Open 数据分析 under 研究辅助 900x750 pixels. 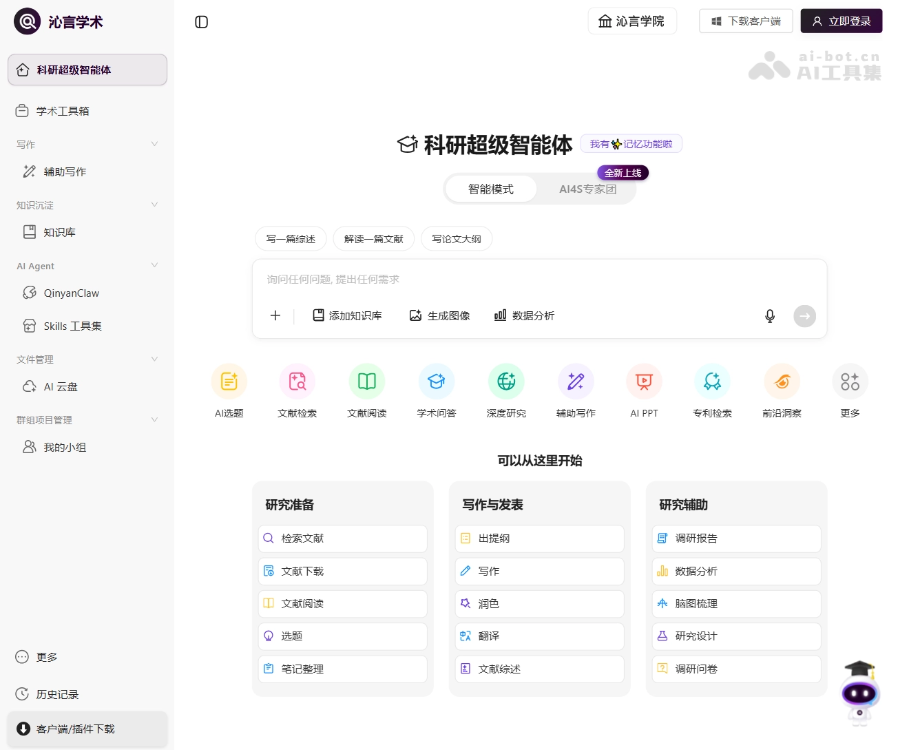(x=736, y=571)
